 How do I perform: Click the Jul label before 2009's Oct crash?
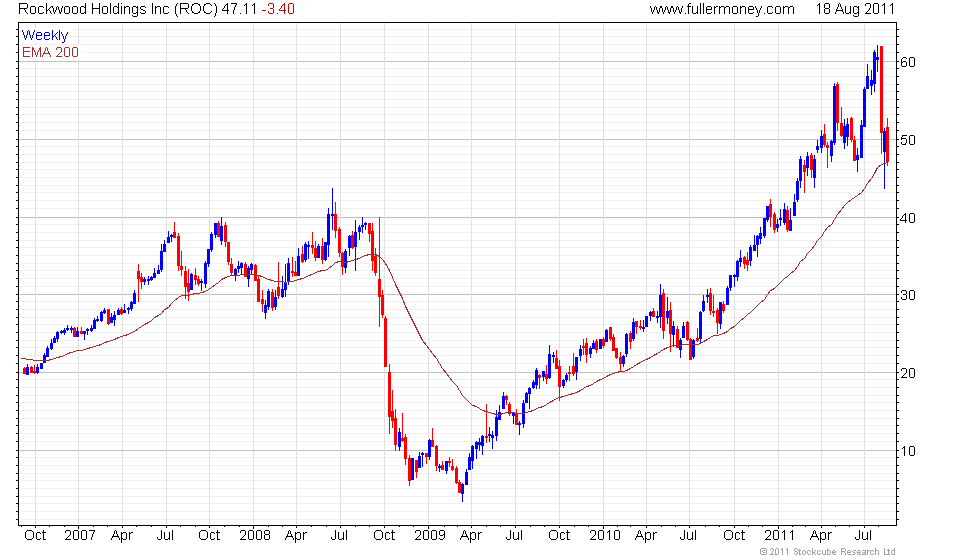coord(339,536)
